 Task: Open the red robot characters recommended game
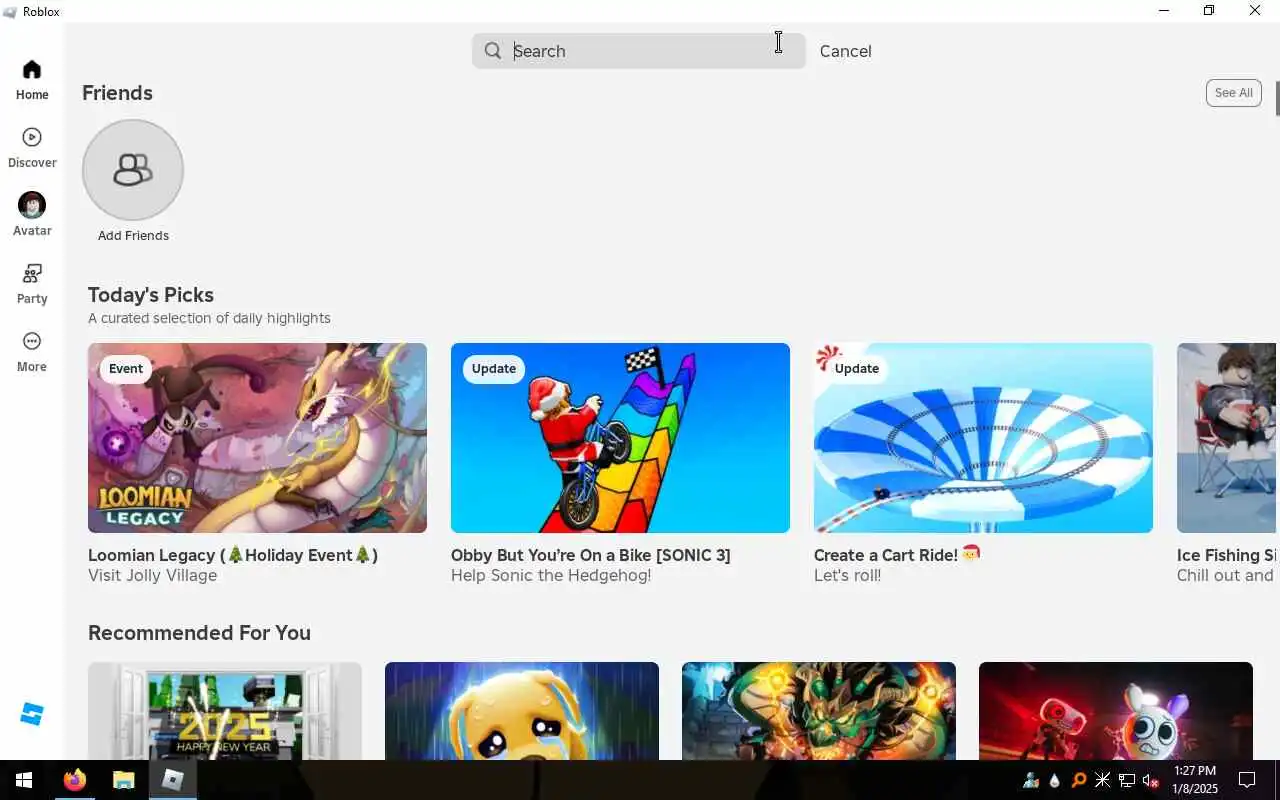pos(1116,711)
